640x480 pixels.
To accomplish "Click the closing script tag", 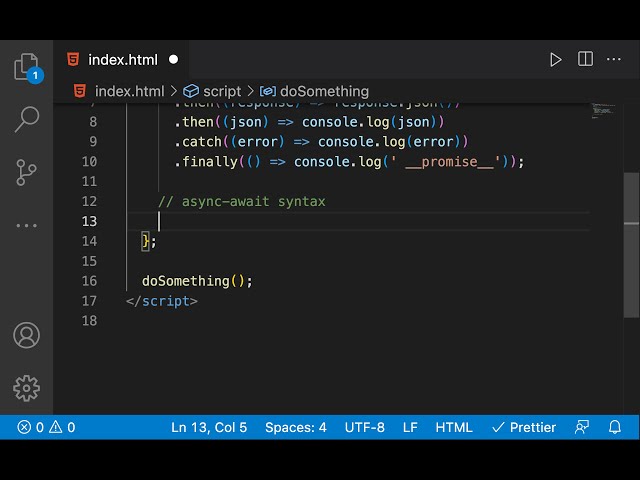I will tap(162, 301).
